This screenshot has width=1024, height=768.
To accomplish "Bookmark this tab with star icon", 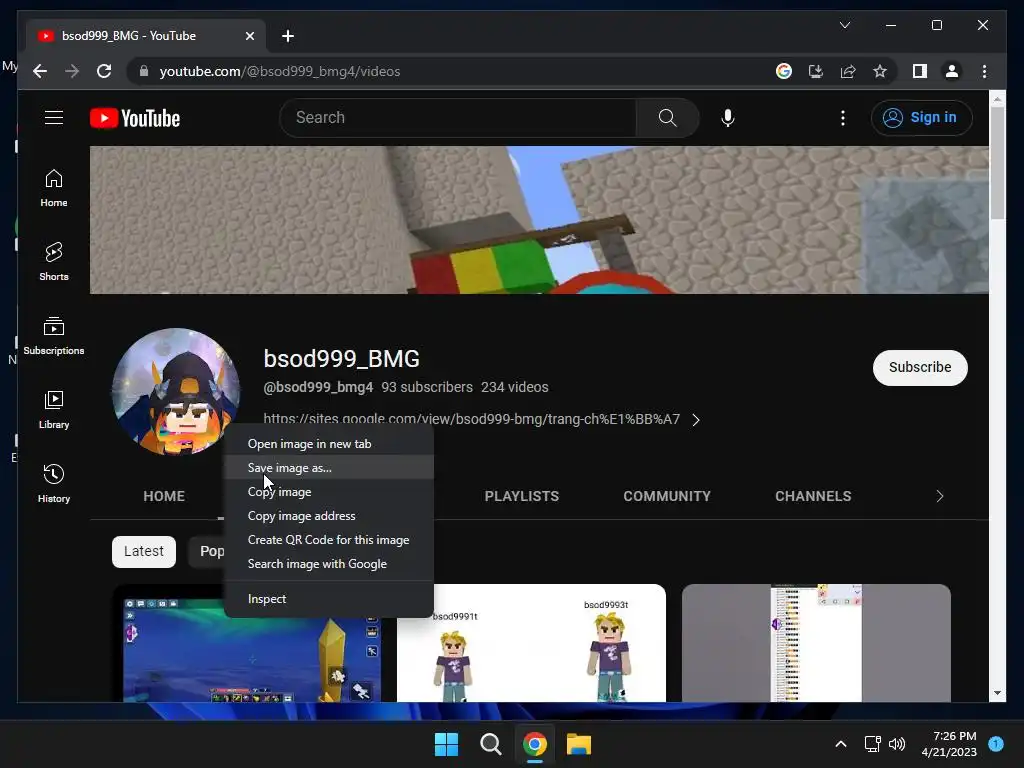I will point(880,71).
